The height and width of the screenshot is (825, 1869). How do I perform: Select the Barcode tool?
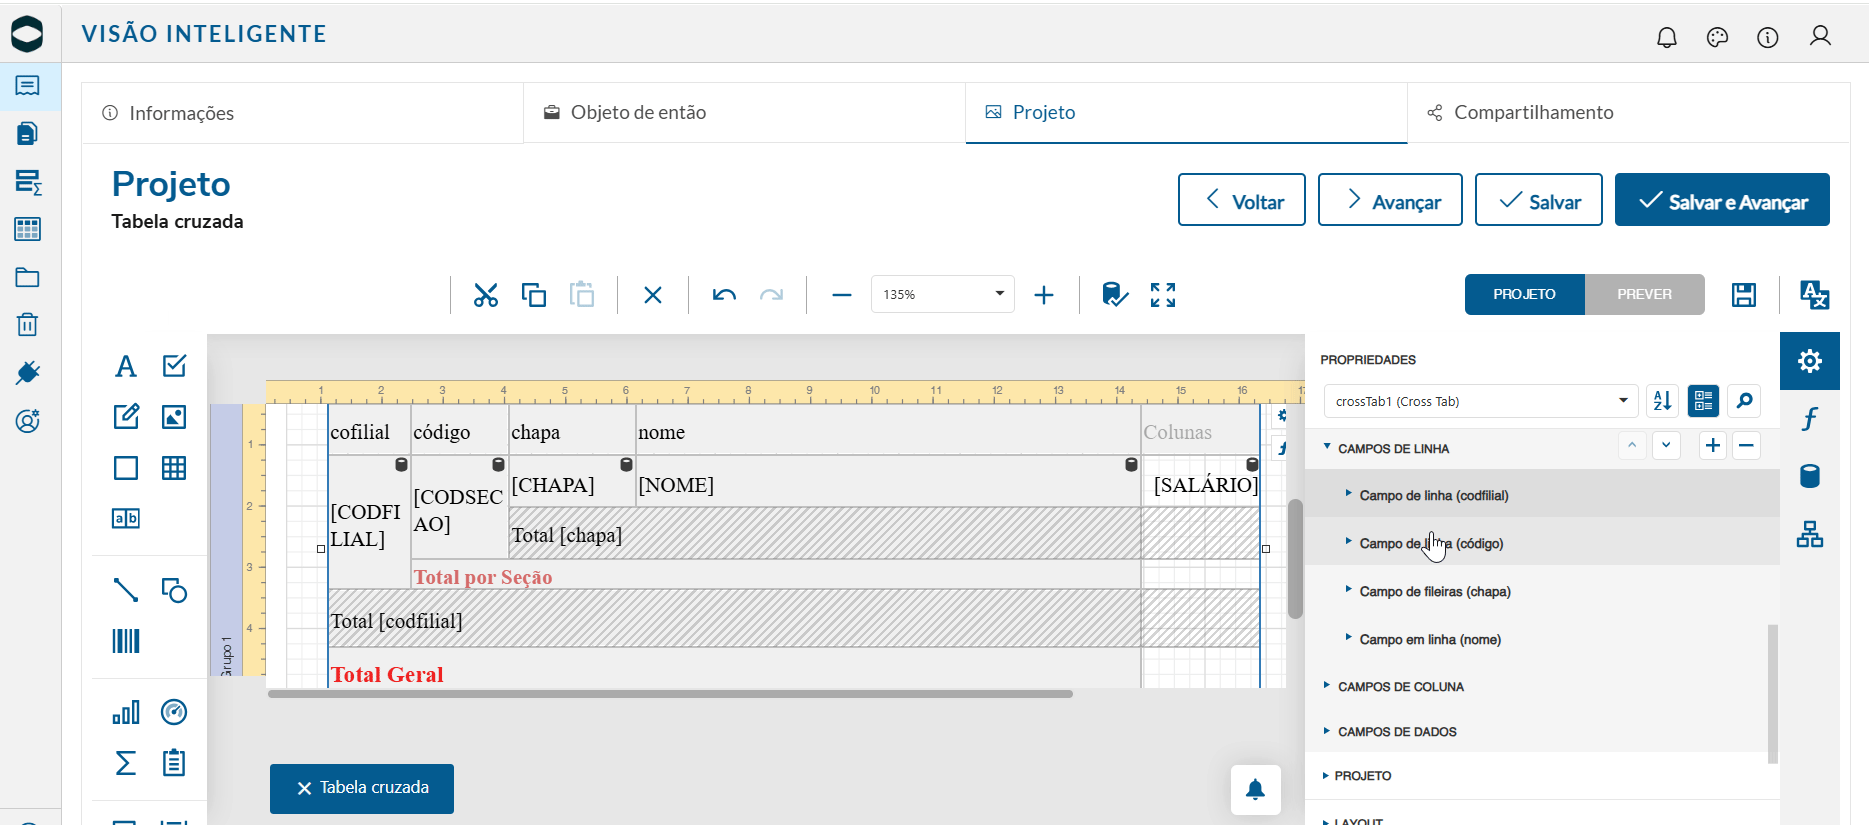(126, 641)
